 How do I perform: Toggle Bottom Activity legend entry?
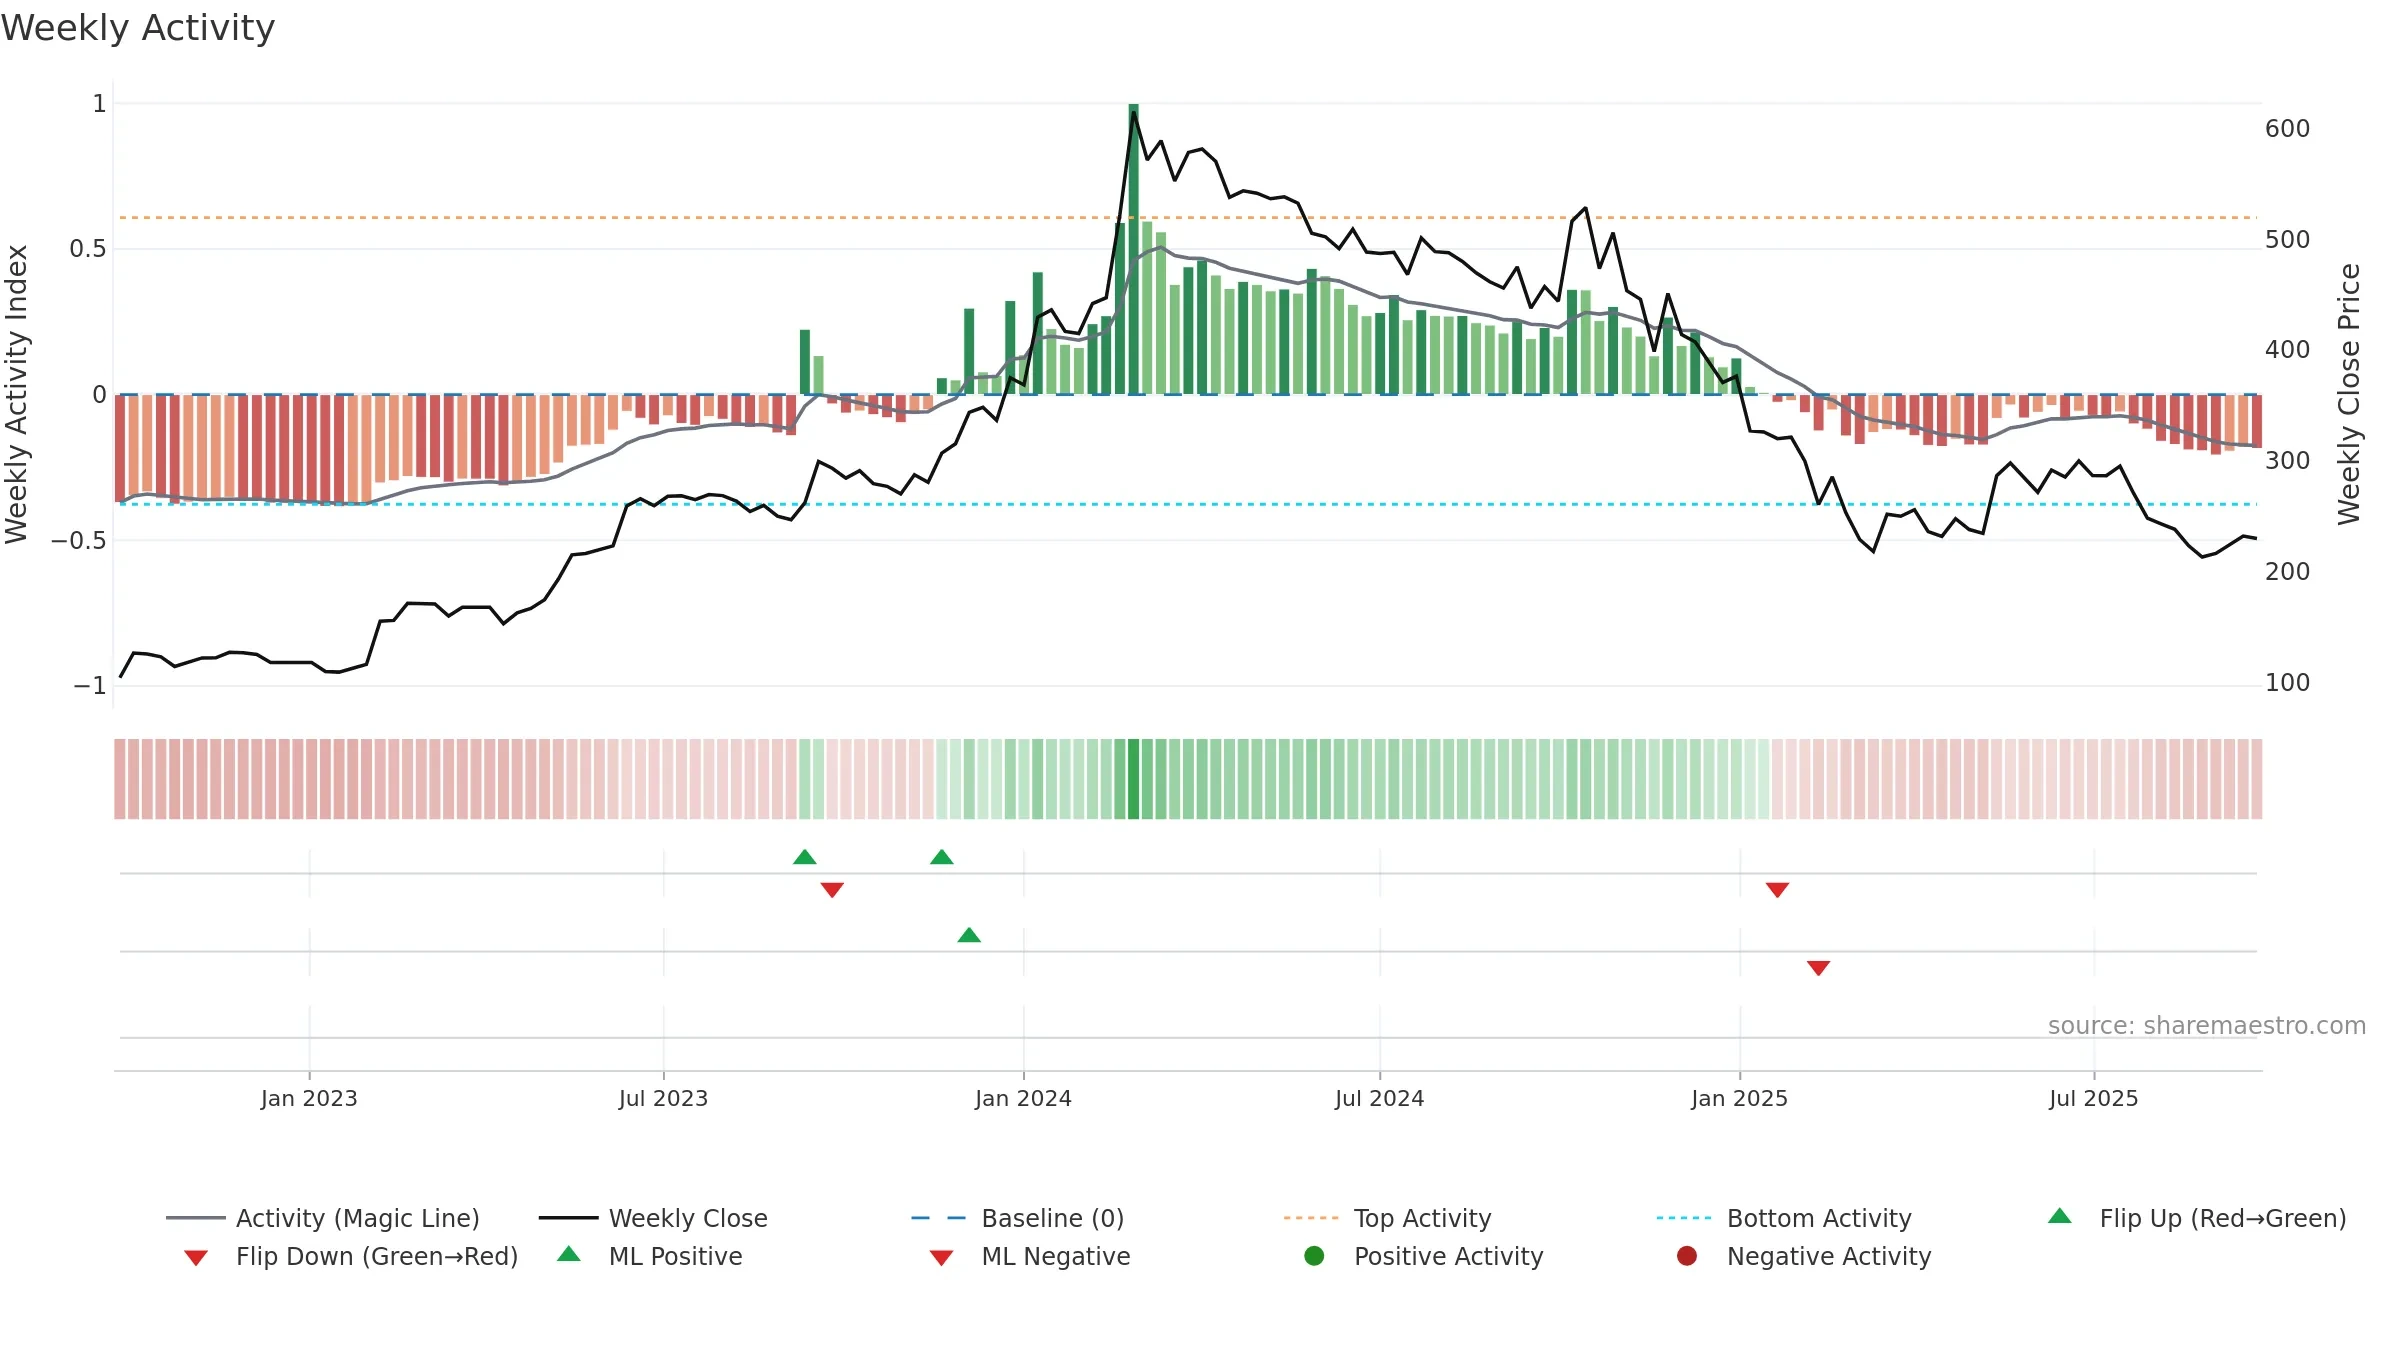pos(1784,1218)
